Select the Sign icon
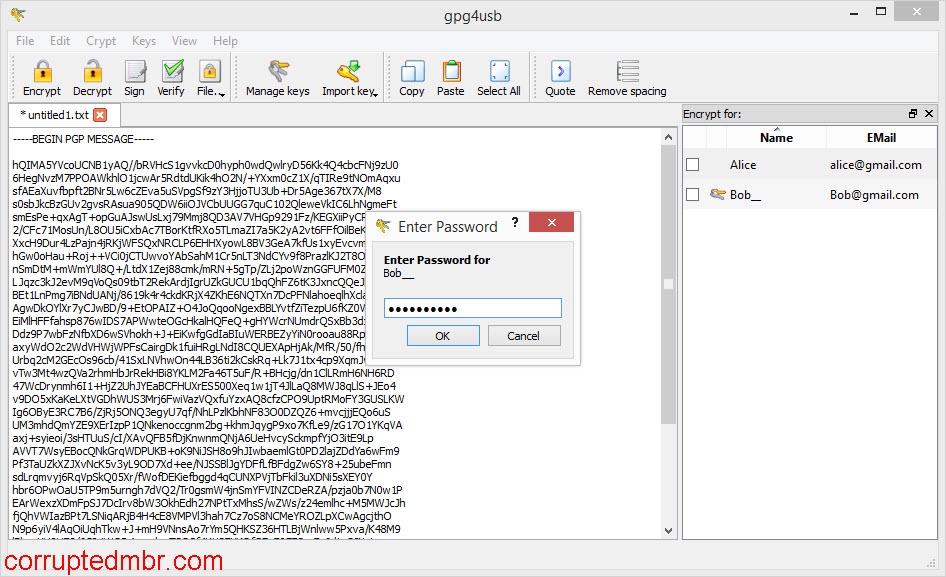946x577 pixels. click(135, 75)
